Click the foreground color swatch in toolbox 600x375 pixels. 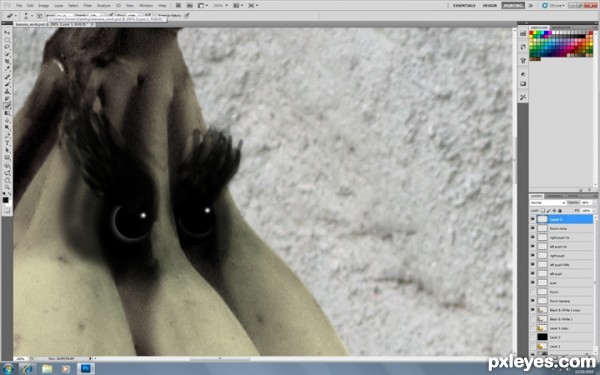5,200
